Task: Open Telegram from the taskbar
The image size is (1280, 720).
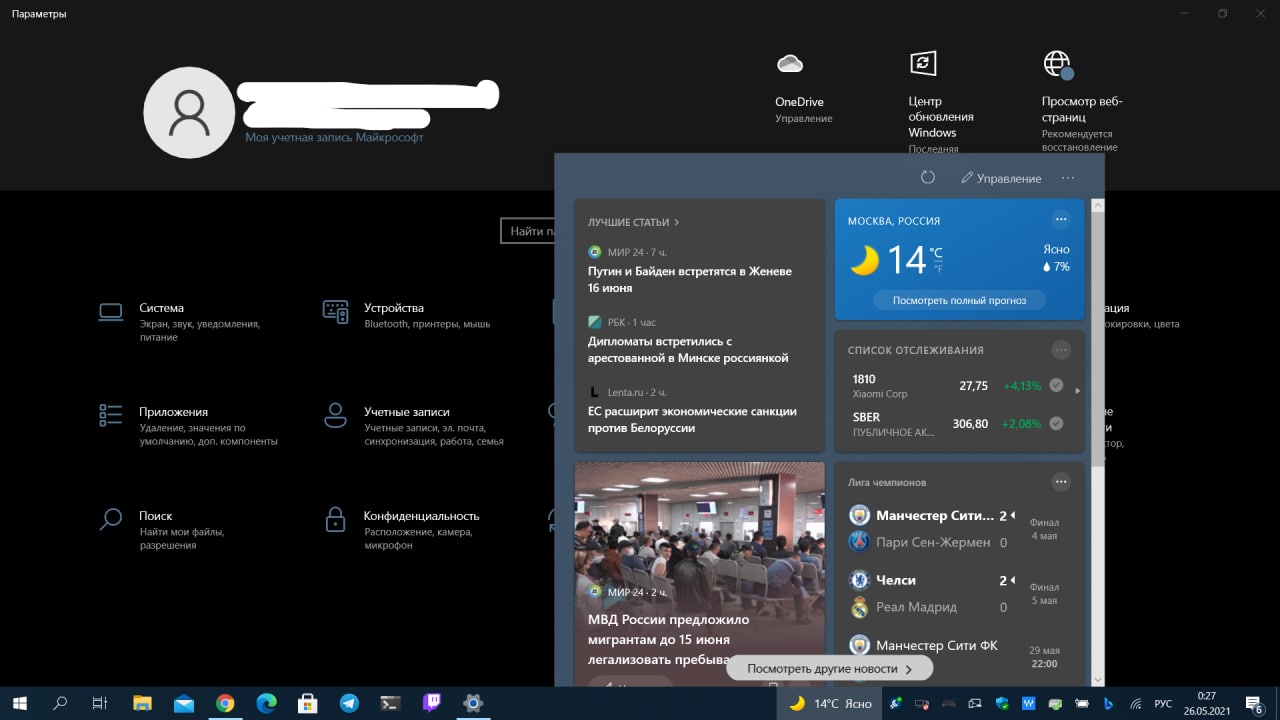Action: [x=349, y=703]
